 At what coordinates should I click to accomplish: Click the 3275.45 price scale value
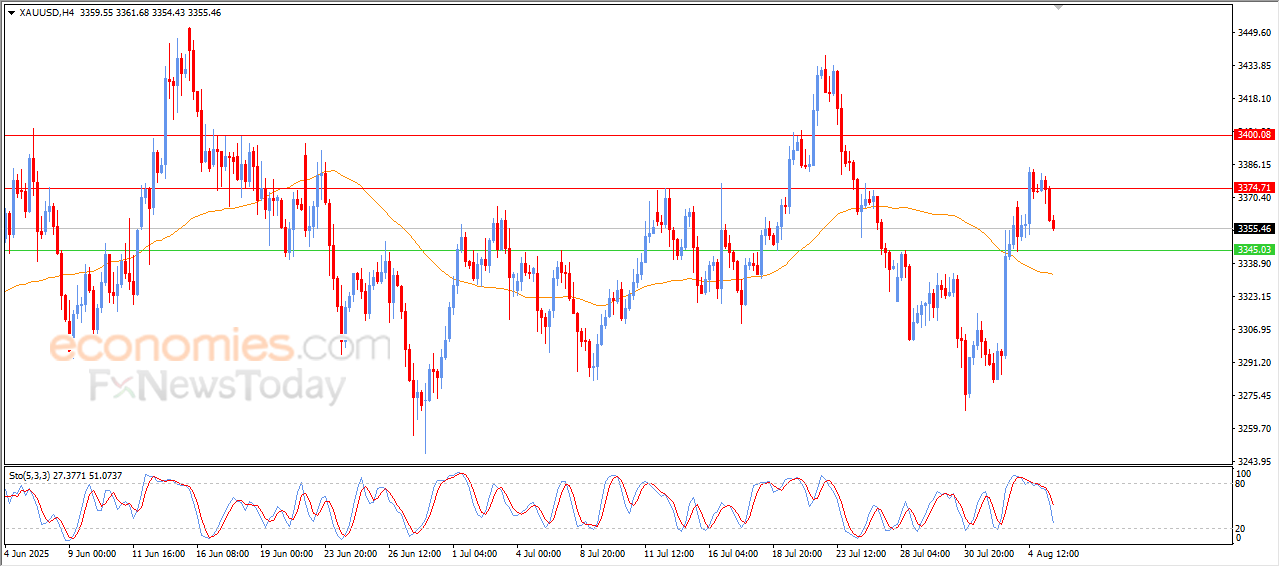point(1254,395)
